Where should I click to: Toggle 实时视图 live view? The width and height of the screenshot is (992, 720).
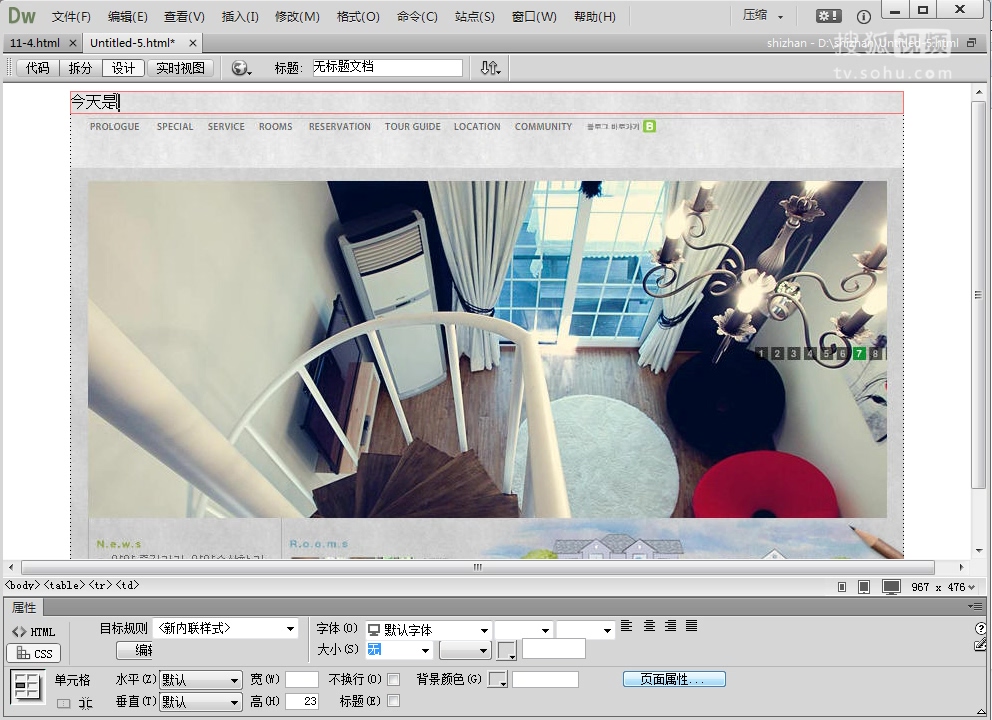pos(180,68)
